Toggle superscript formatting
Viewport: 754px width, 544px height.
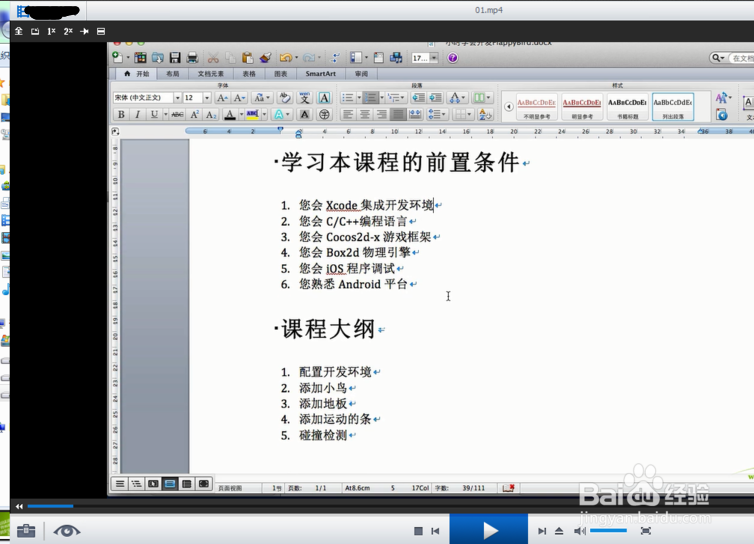click(x=195, y=114)
